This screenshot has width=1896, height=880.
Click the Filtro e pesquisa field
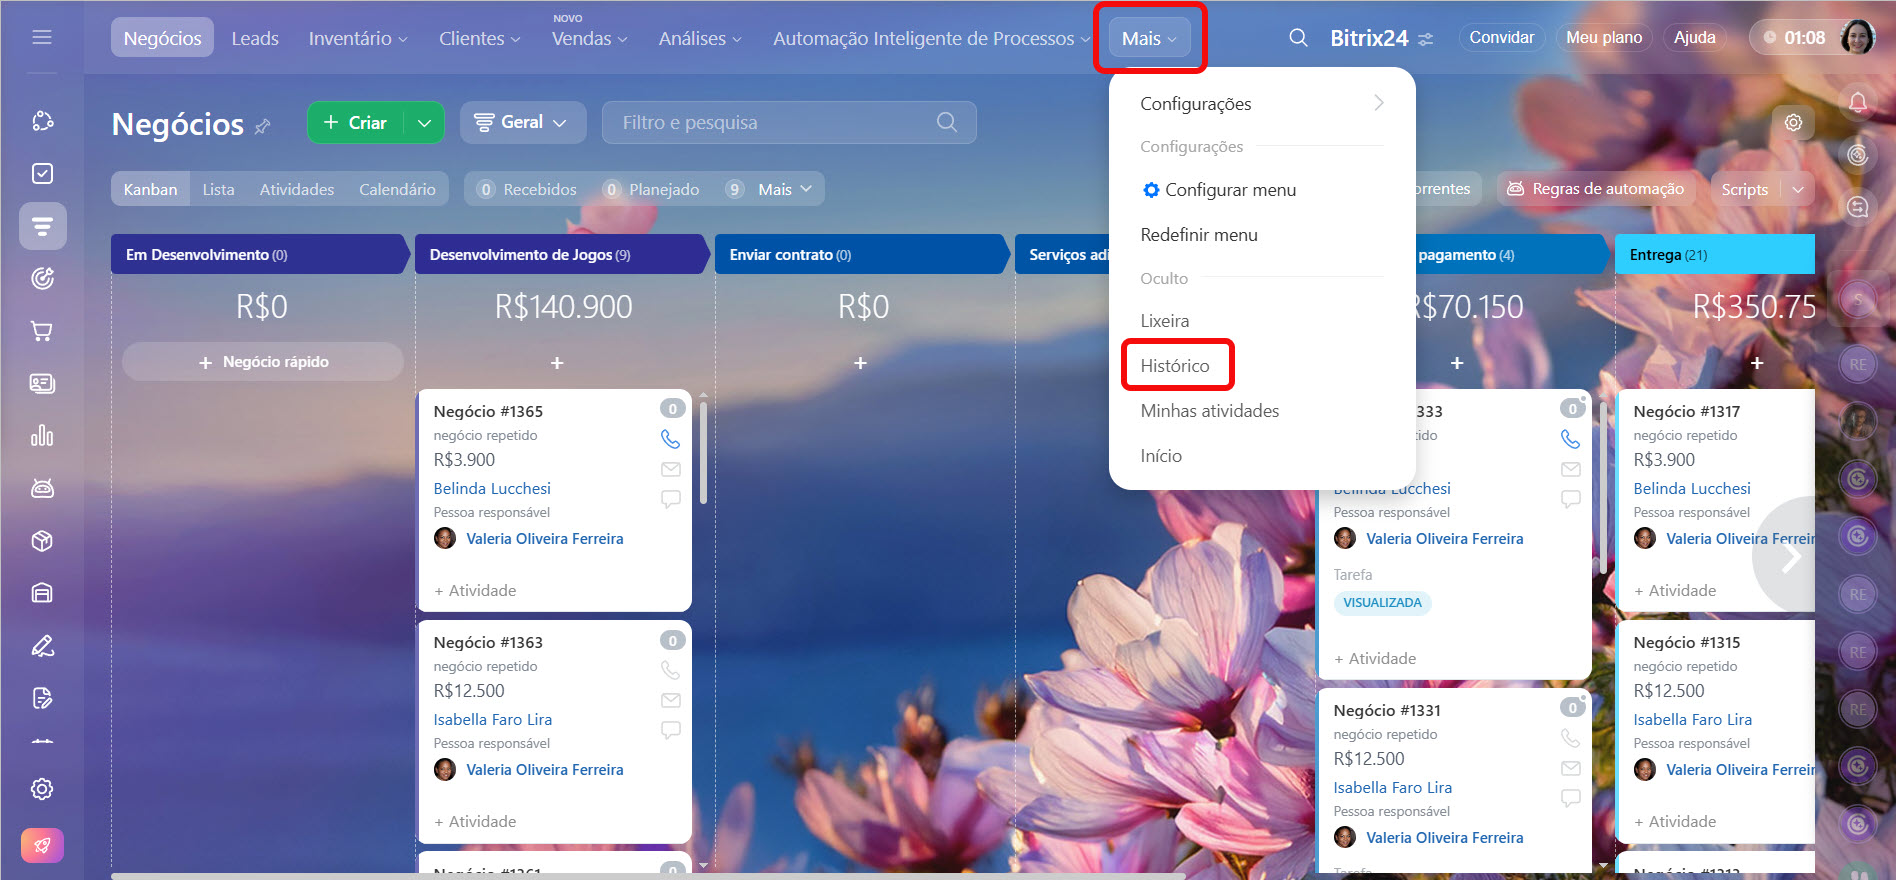coord(775,122)
